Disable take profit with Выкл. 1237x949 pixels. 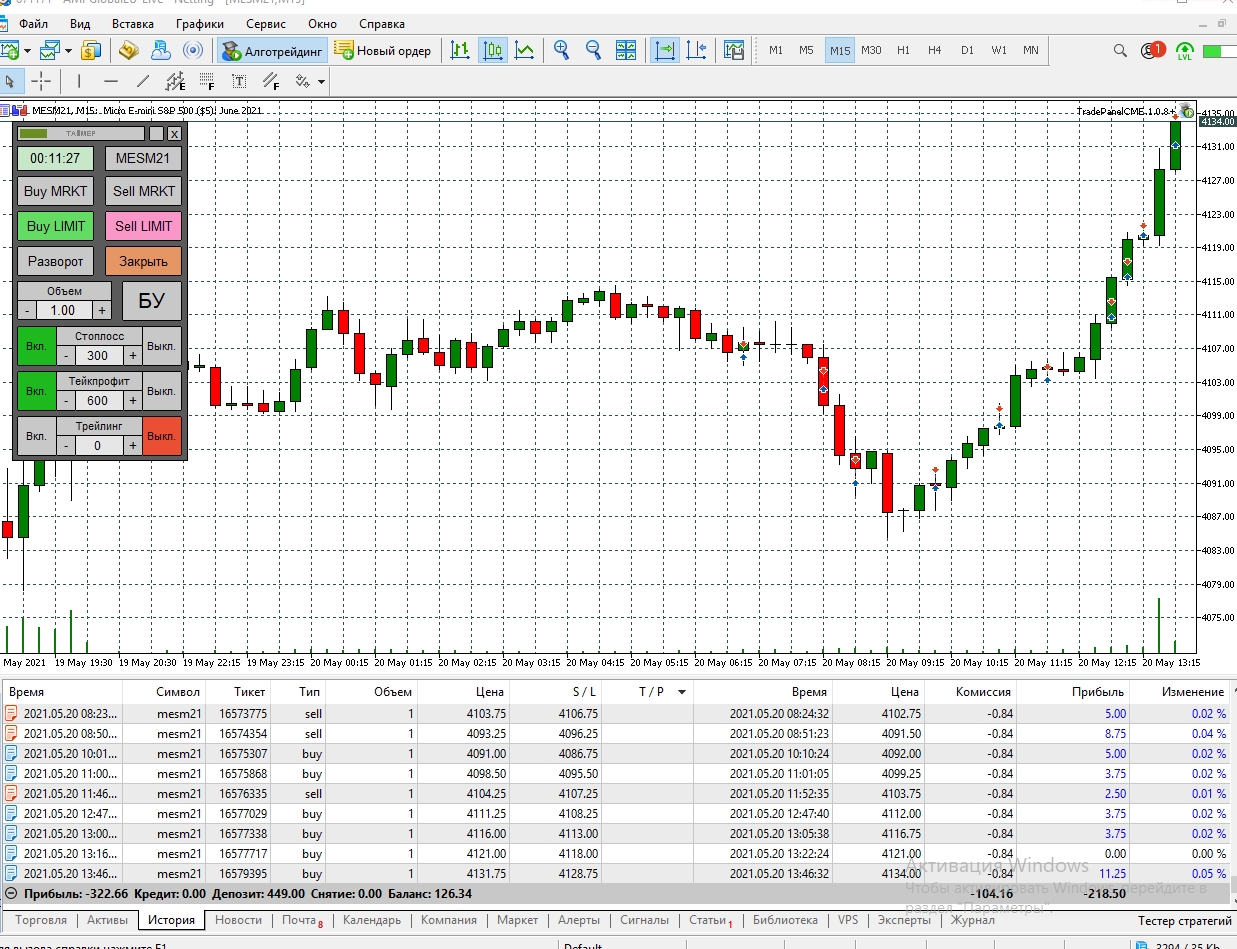(161, 391)
